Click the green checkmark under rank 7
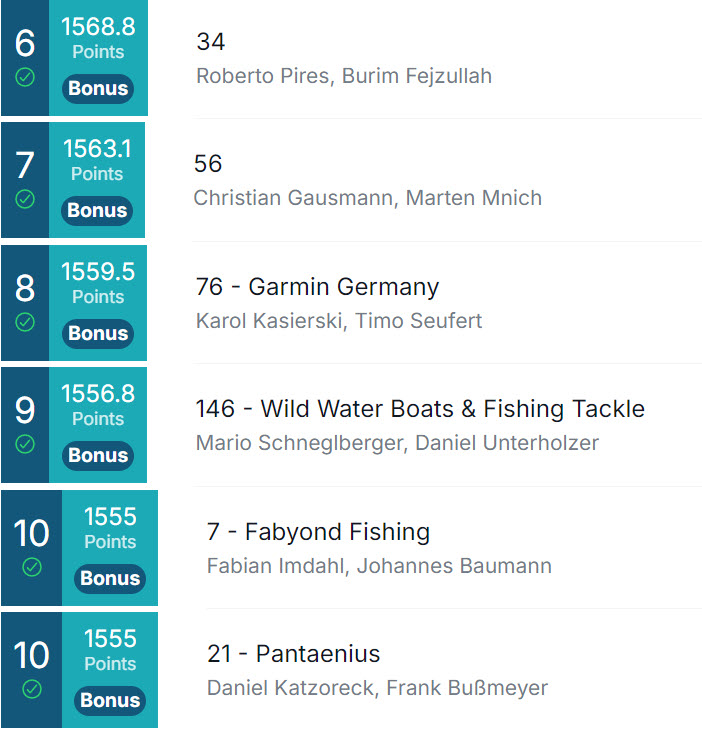 pyautogui.click(x=25, y=199)
